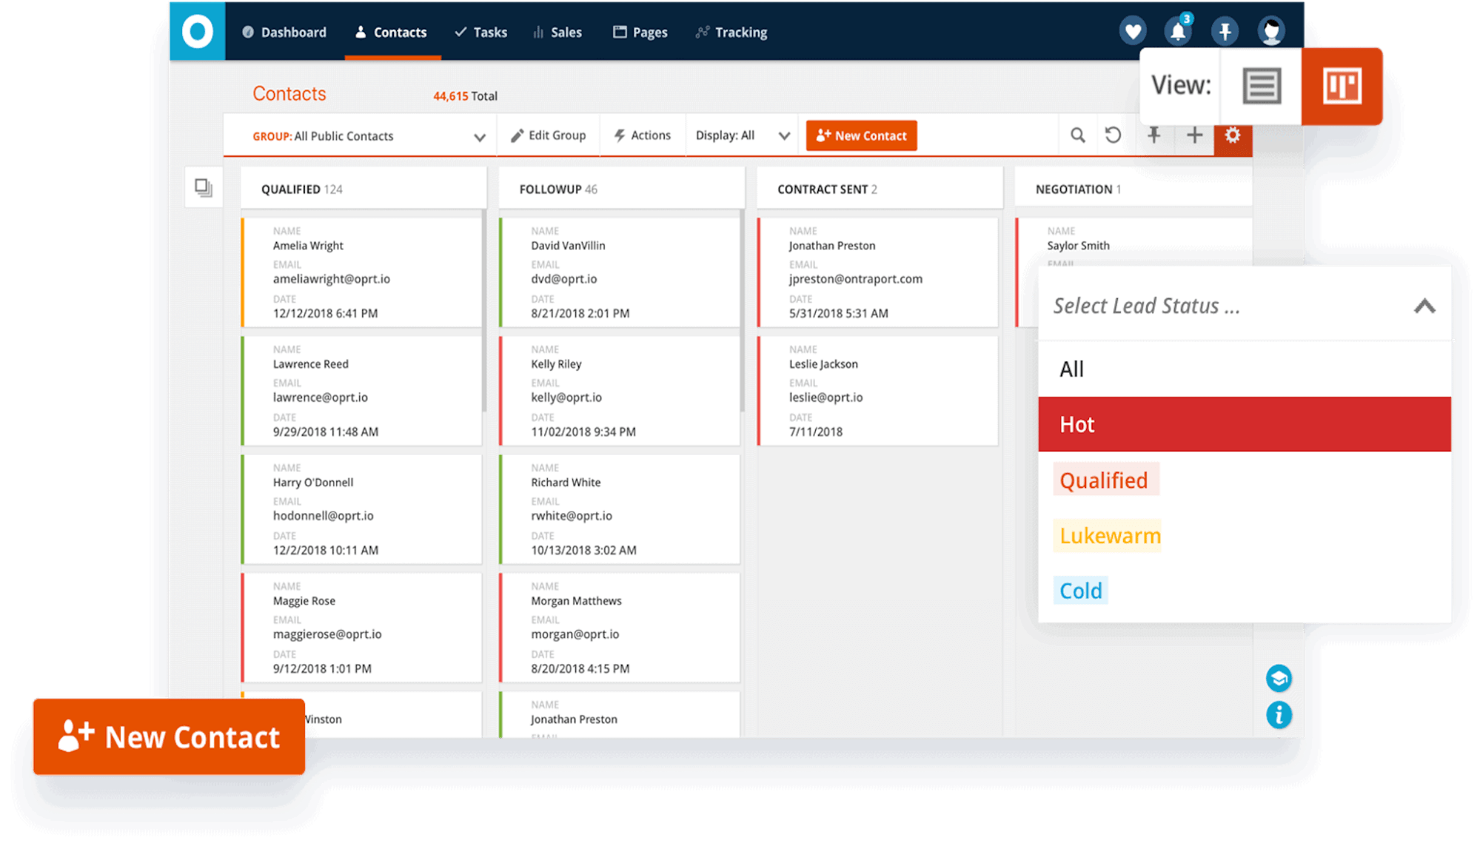Expand the GROUP: All Public Contacts dropdown
Viewport: 1480px width, 846px height.
coord(479,136)
